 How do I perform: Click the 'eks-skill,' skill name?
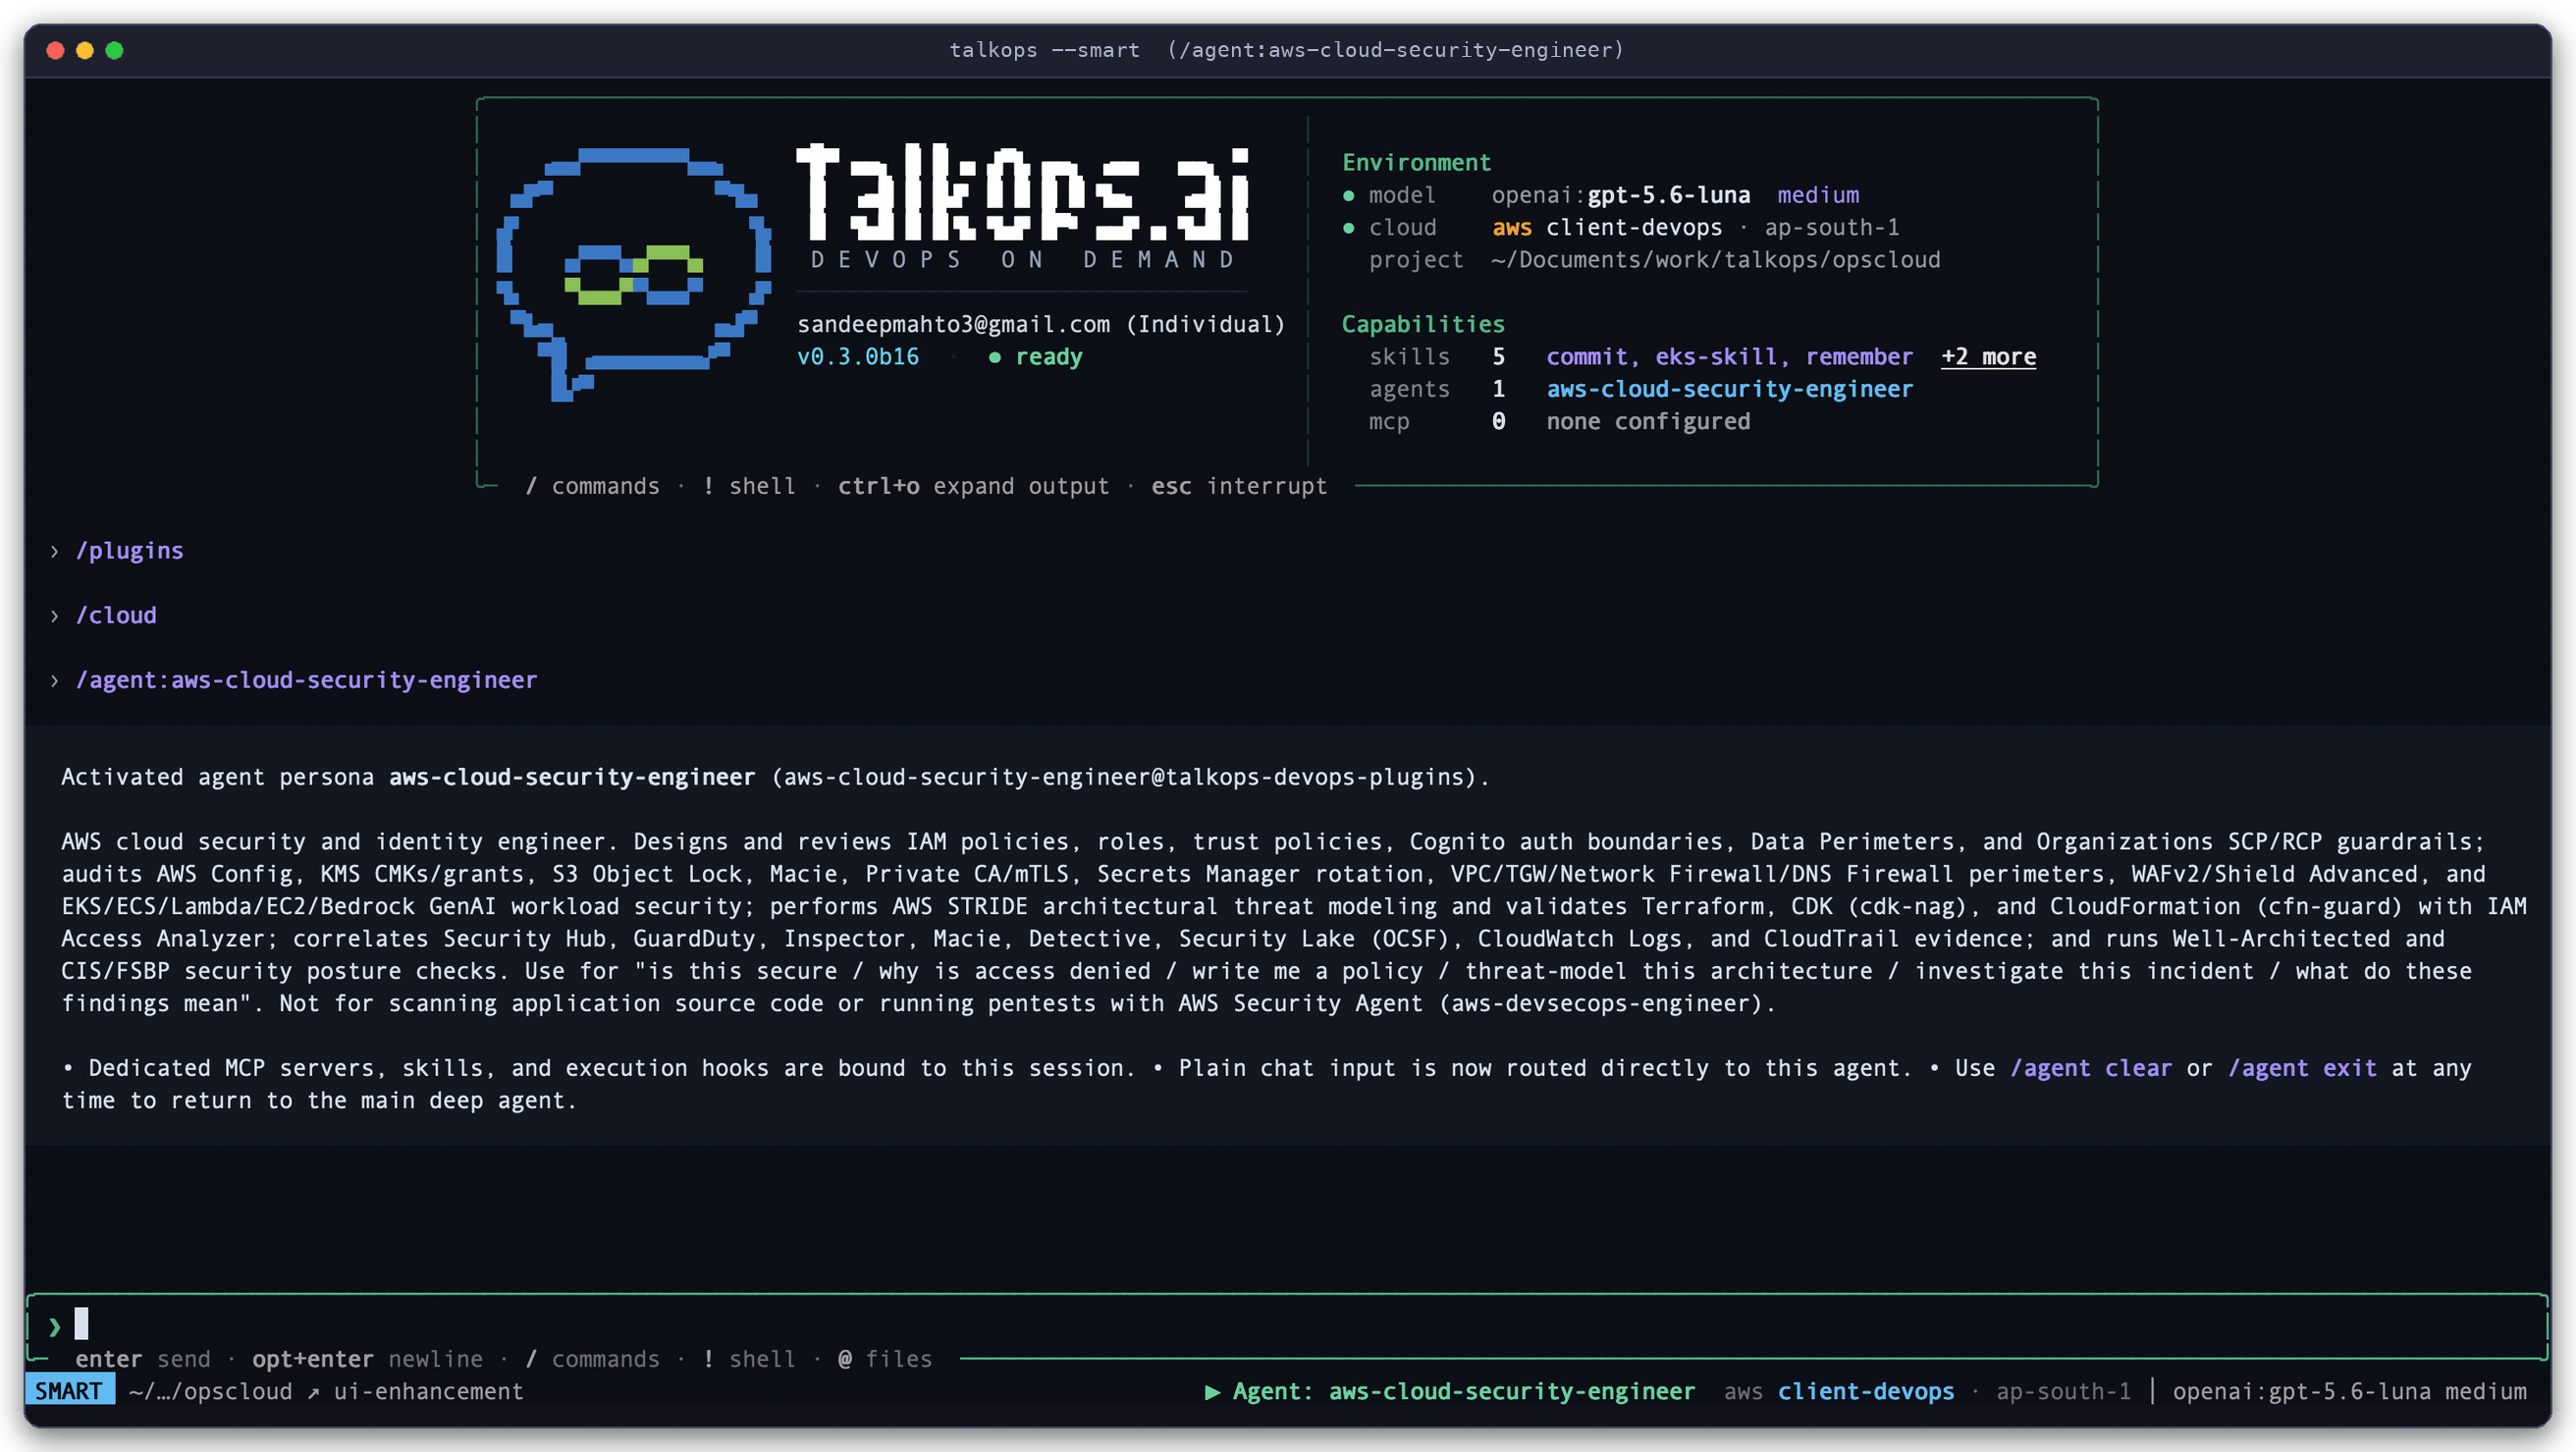point(1722,357)
